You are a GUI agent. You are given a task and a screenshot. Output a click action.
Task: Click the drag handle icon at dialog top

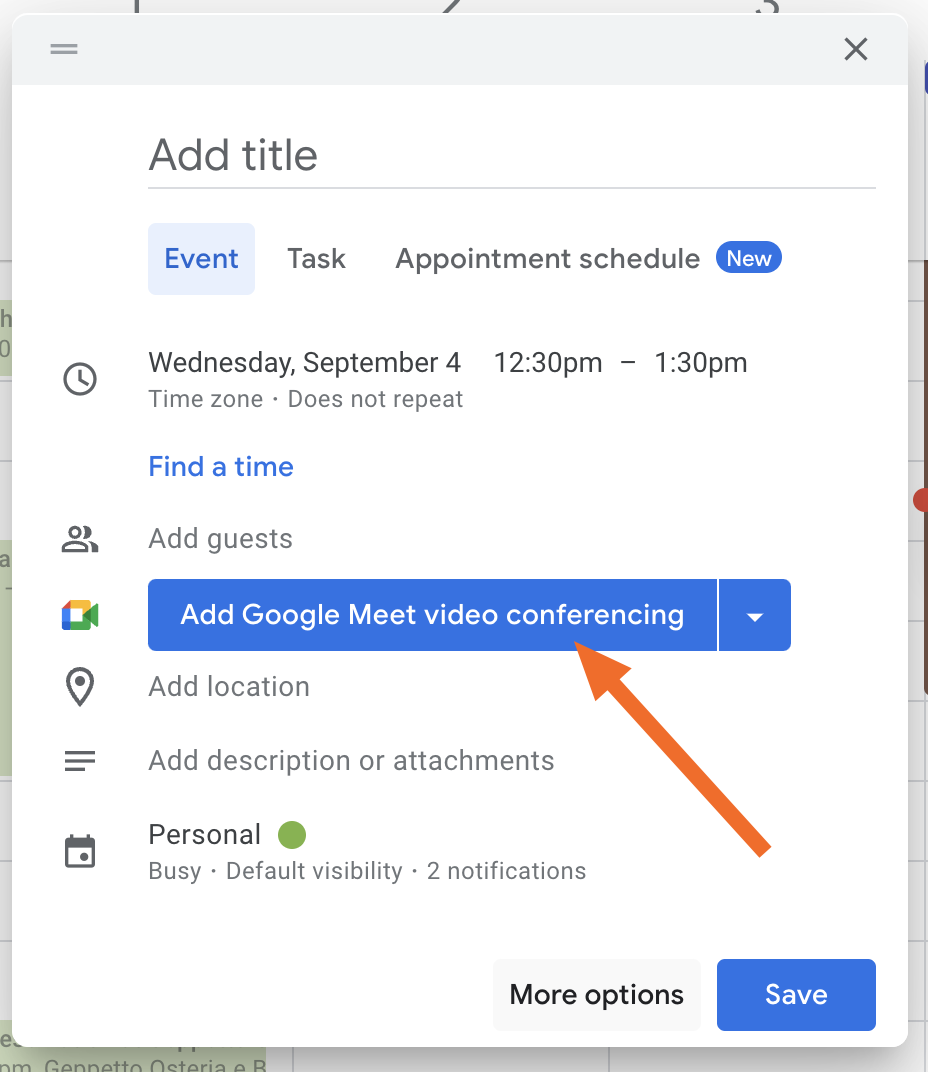pos(64,49)
